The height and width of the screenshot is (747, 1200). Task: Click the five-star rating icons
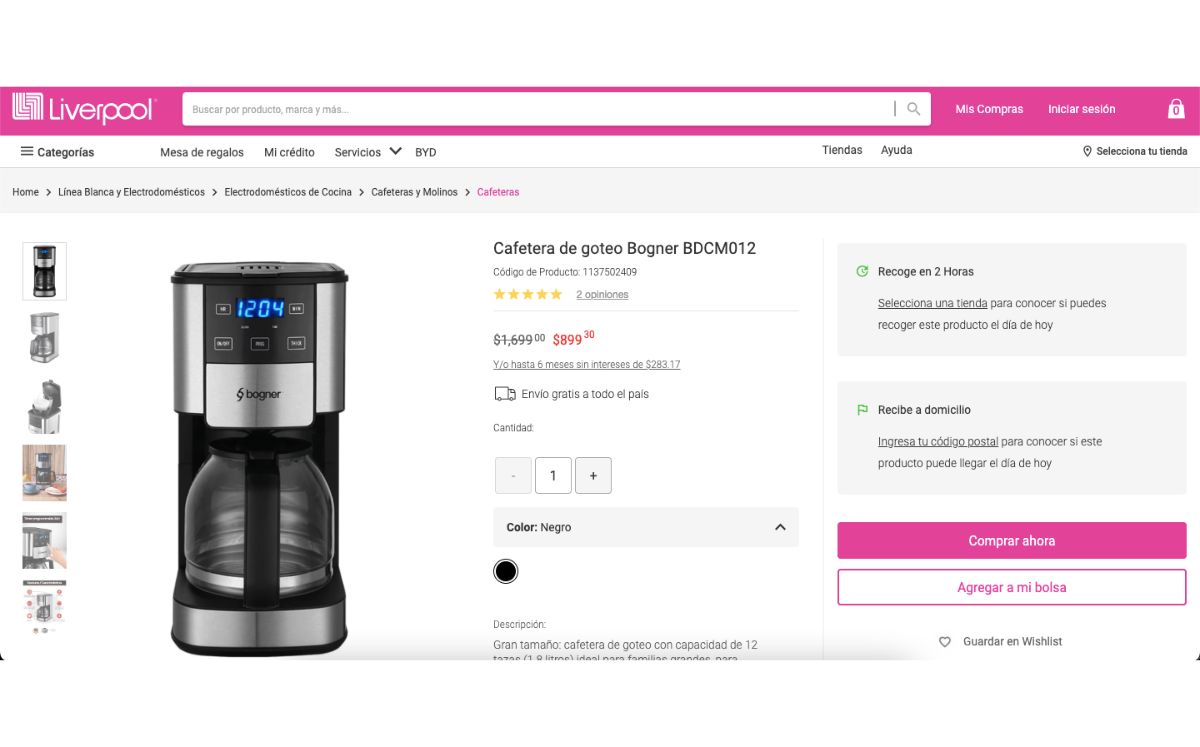[x=528, y=294]
